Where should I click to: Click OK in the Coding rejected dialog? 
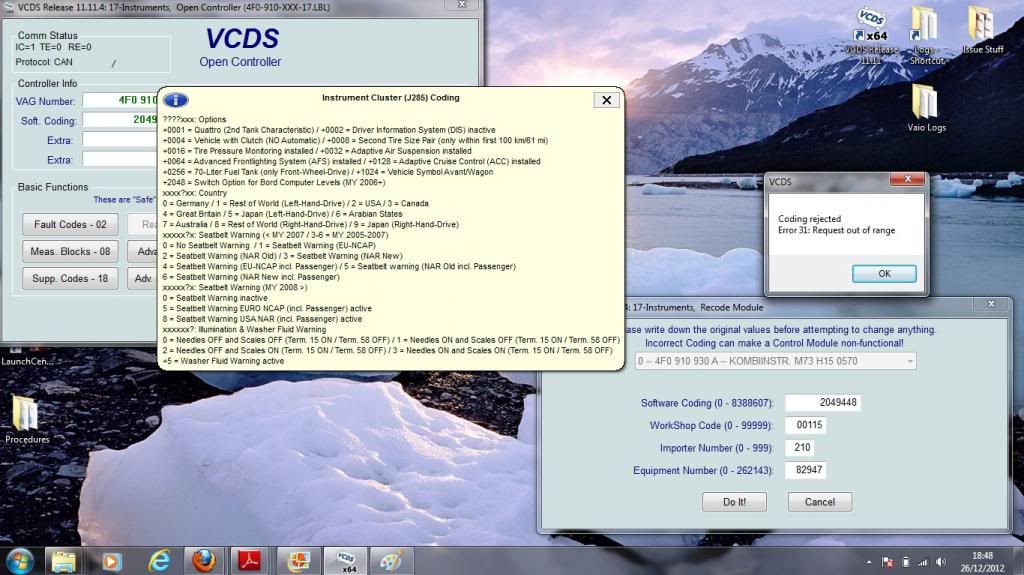(884, 273)
